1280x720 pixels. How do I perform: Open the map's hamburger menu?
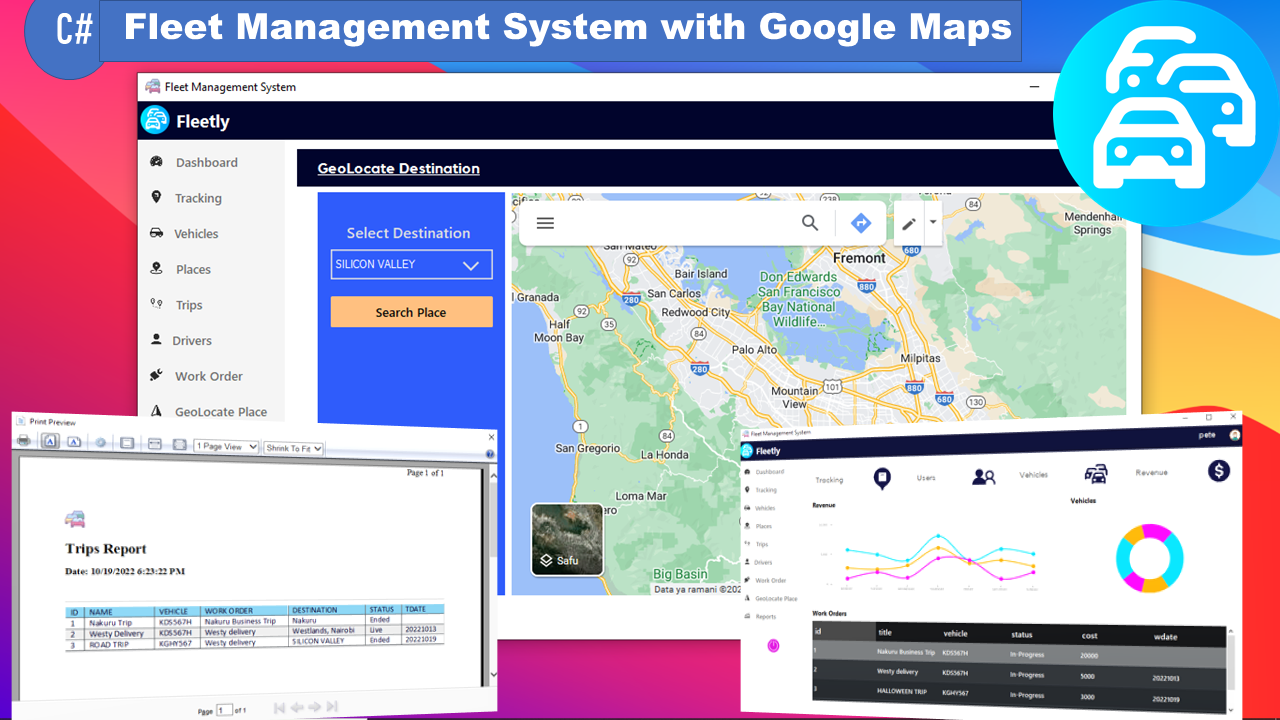point(545,223)
